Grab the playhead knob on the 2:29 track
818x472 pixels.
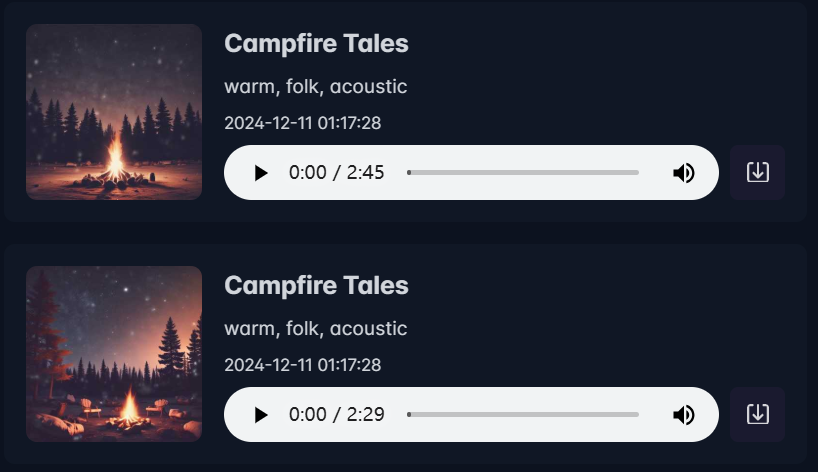409,415
